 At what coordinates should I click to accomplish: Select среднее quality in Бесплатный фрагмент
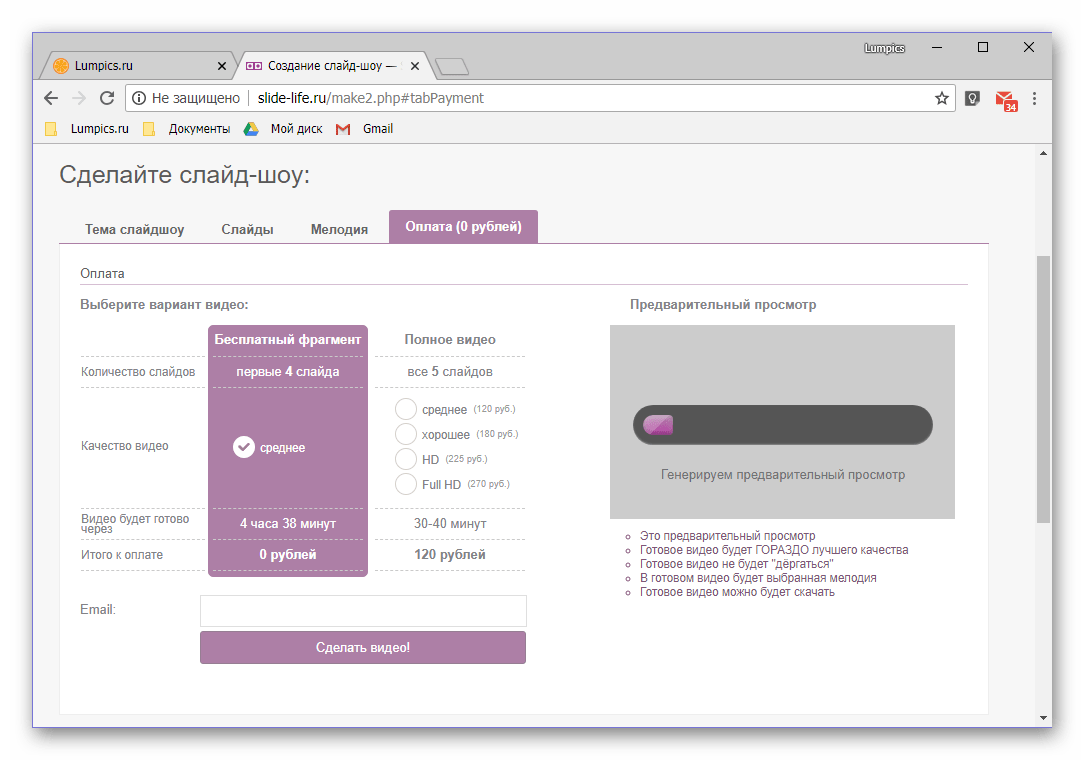(244, 447)
